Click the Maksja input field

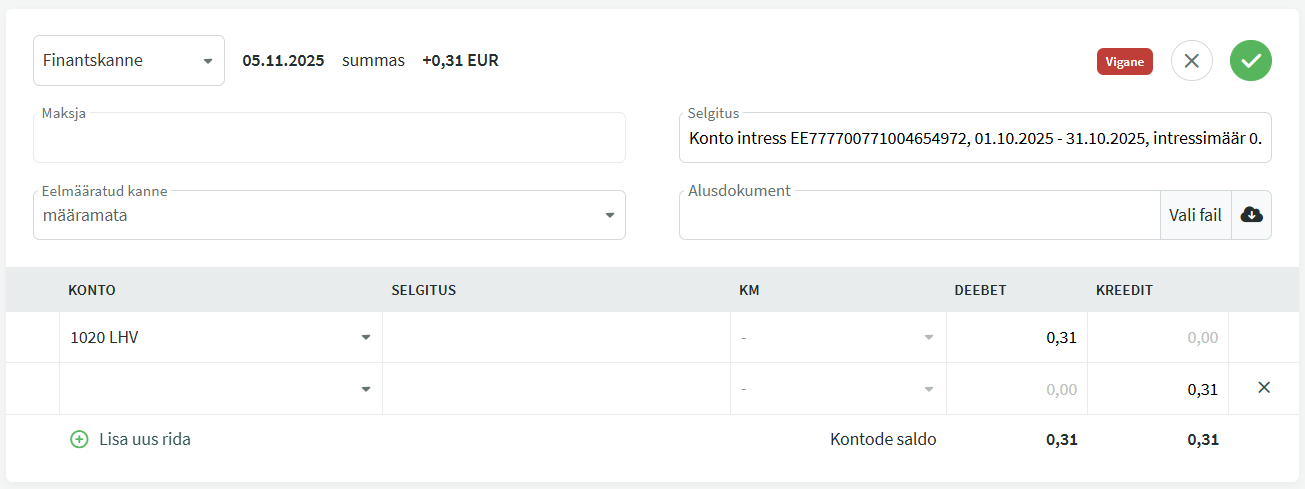click(x=329, y=139)
